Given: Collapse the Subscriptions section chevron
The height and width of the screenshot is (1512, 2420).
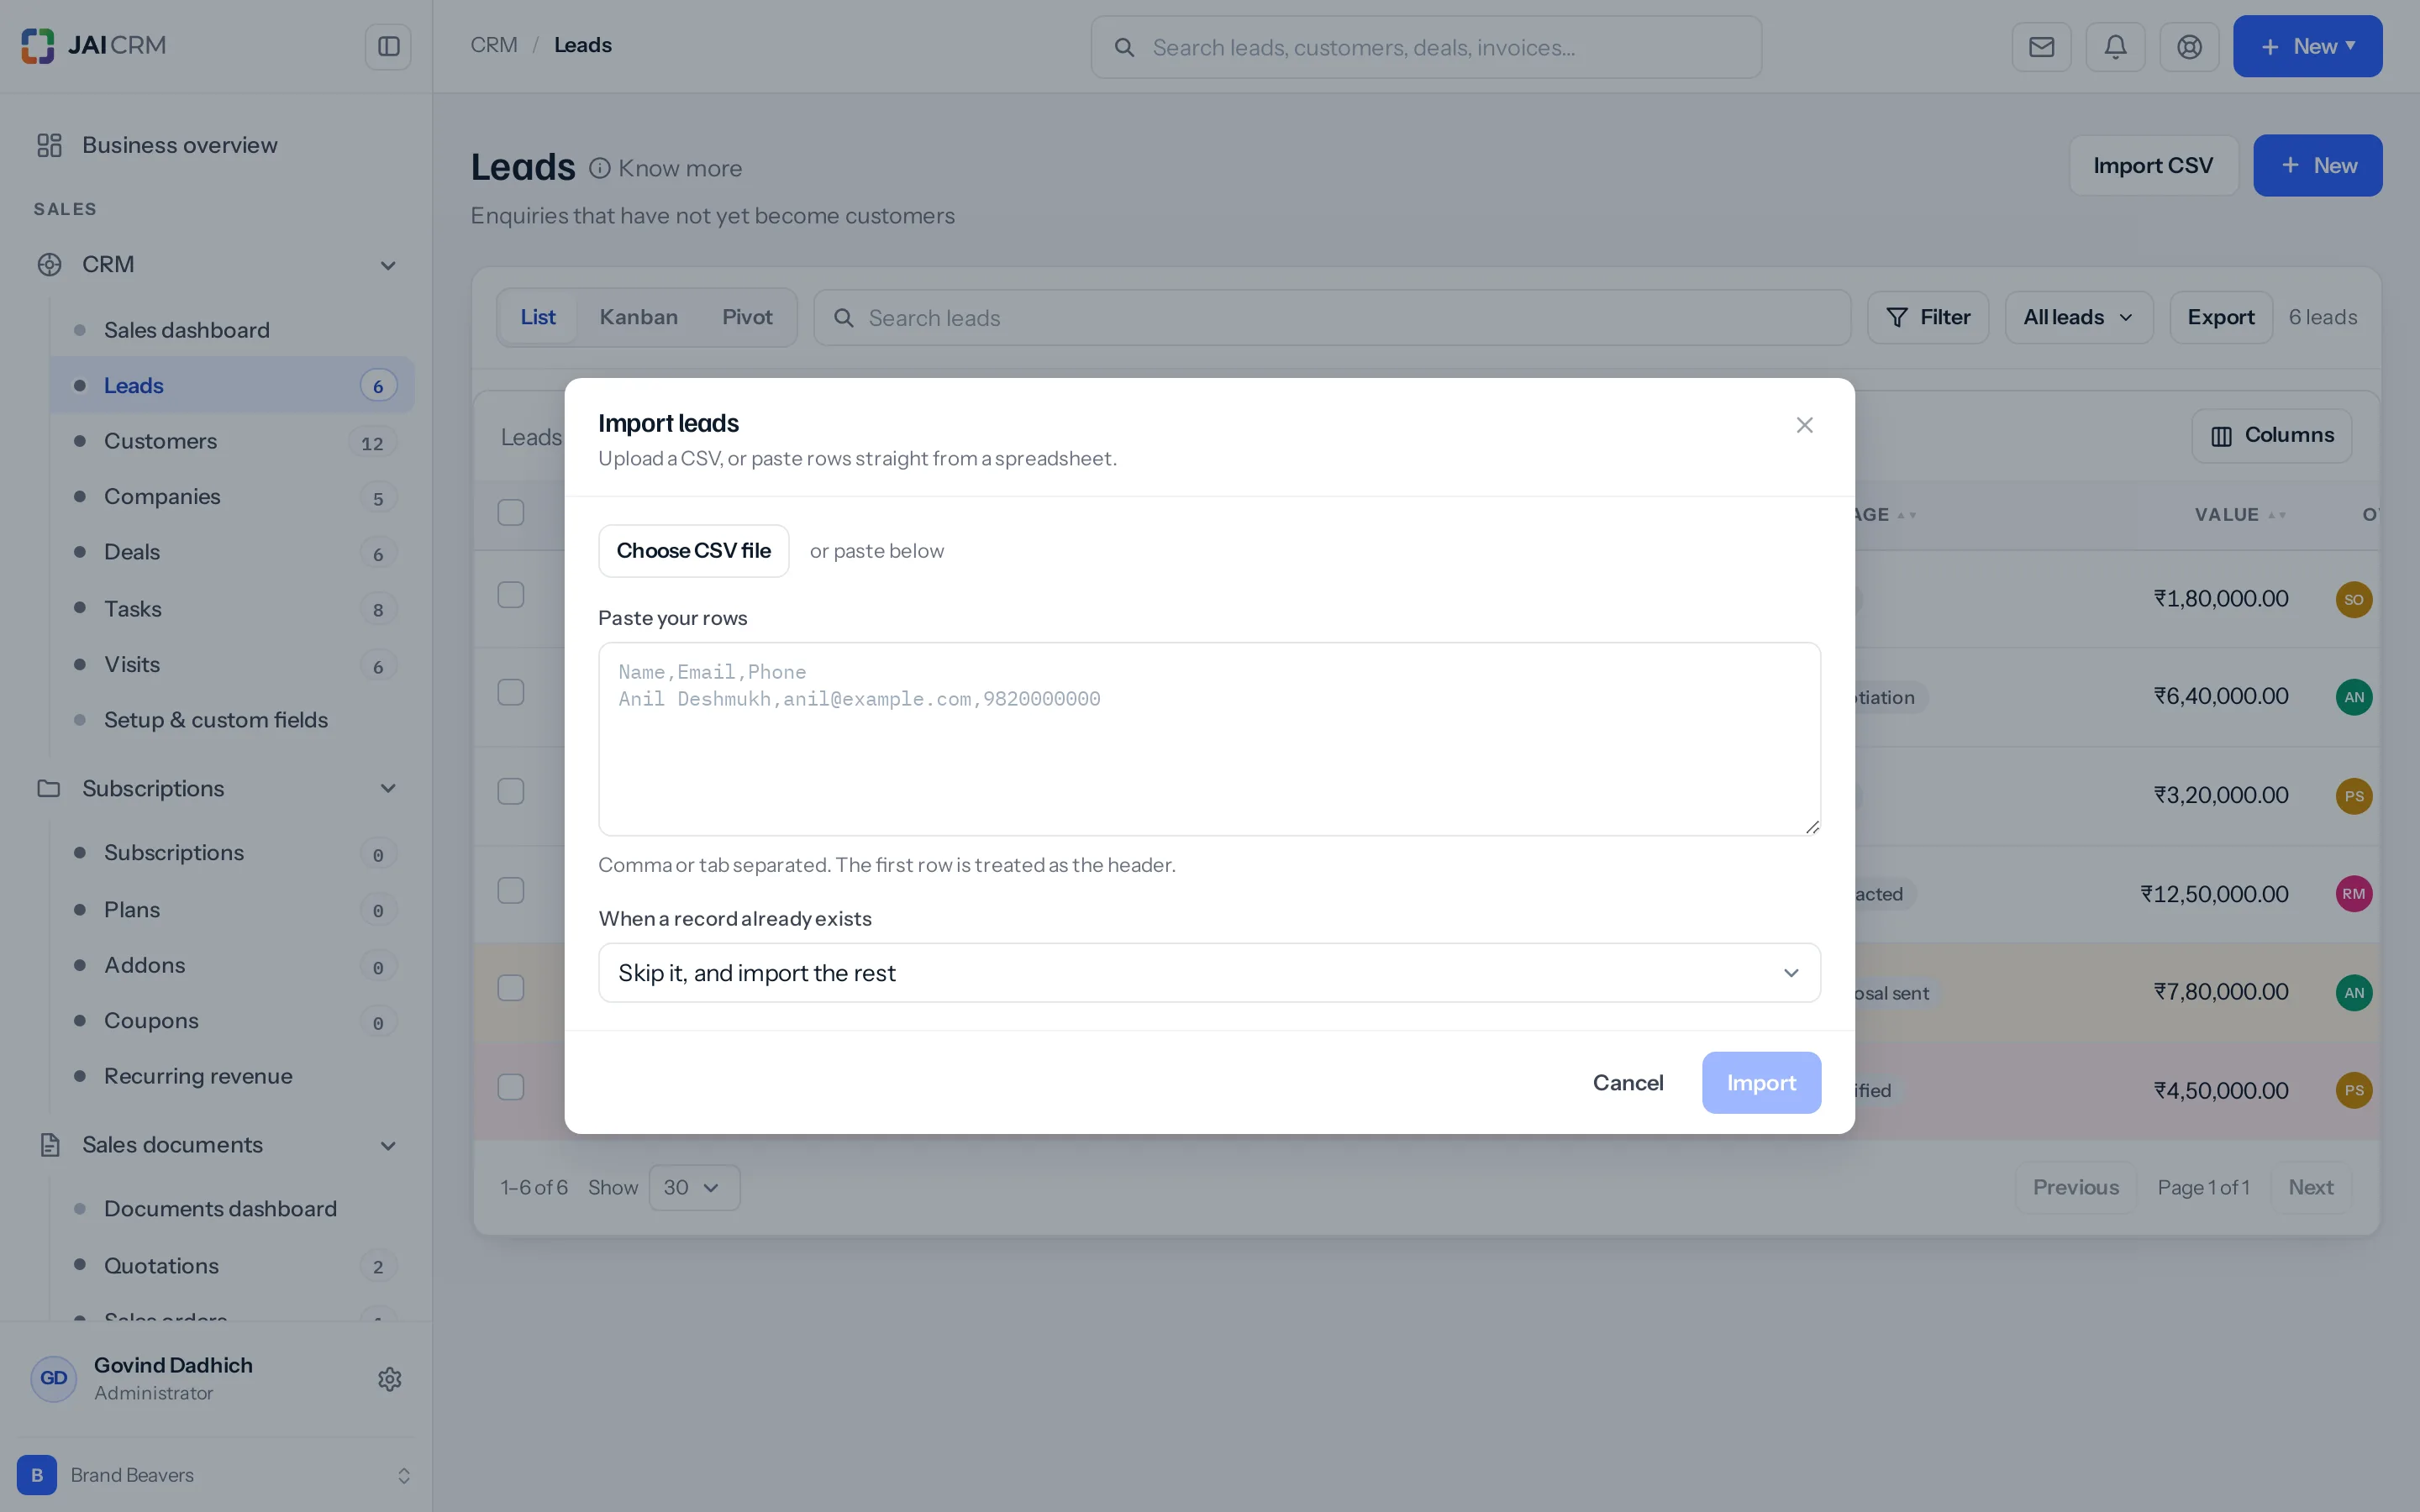Looking at the screenshot, I should pos(388,788).
